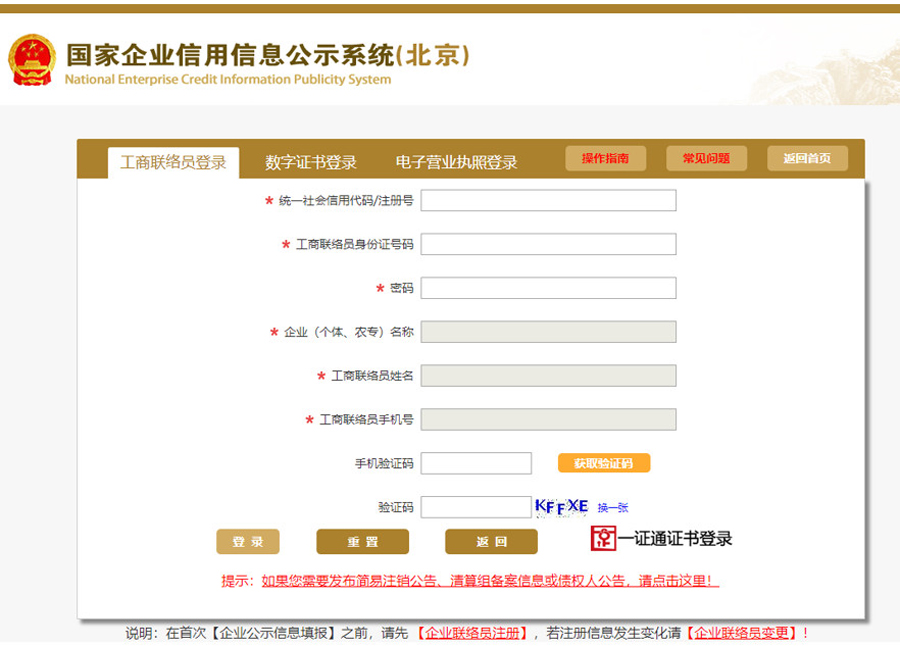Click the National Enterprise Credit Information subtitle
Image resolution: width=900 pixels, height=646 pixels.
[x=228, y=79]
